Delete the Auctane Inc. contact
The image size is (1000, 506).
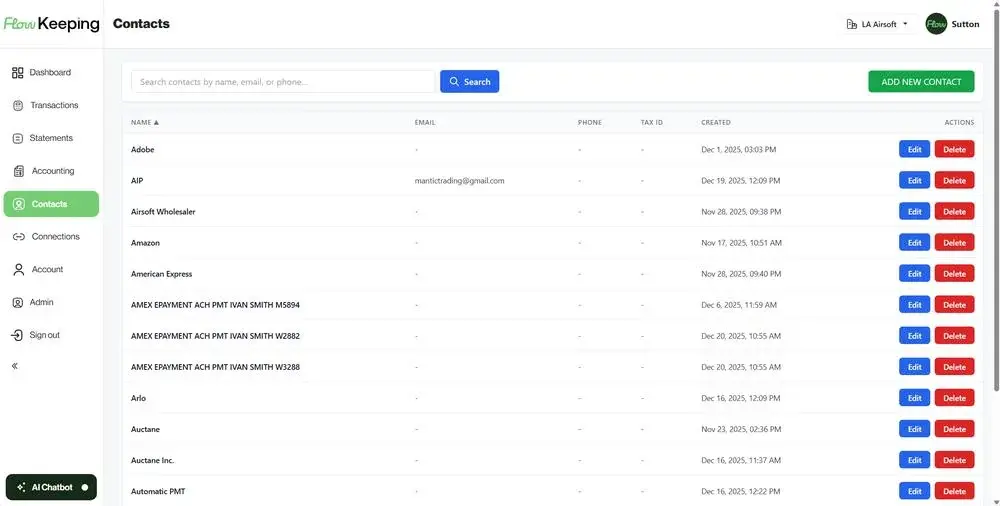(954, 460)
